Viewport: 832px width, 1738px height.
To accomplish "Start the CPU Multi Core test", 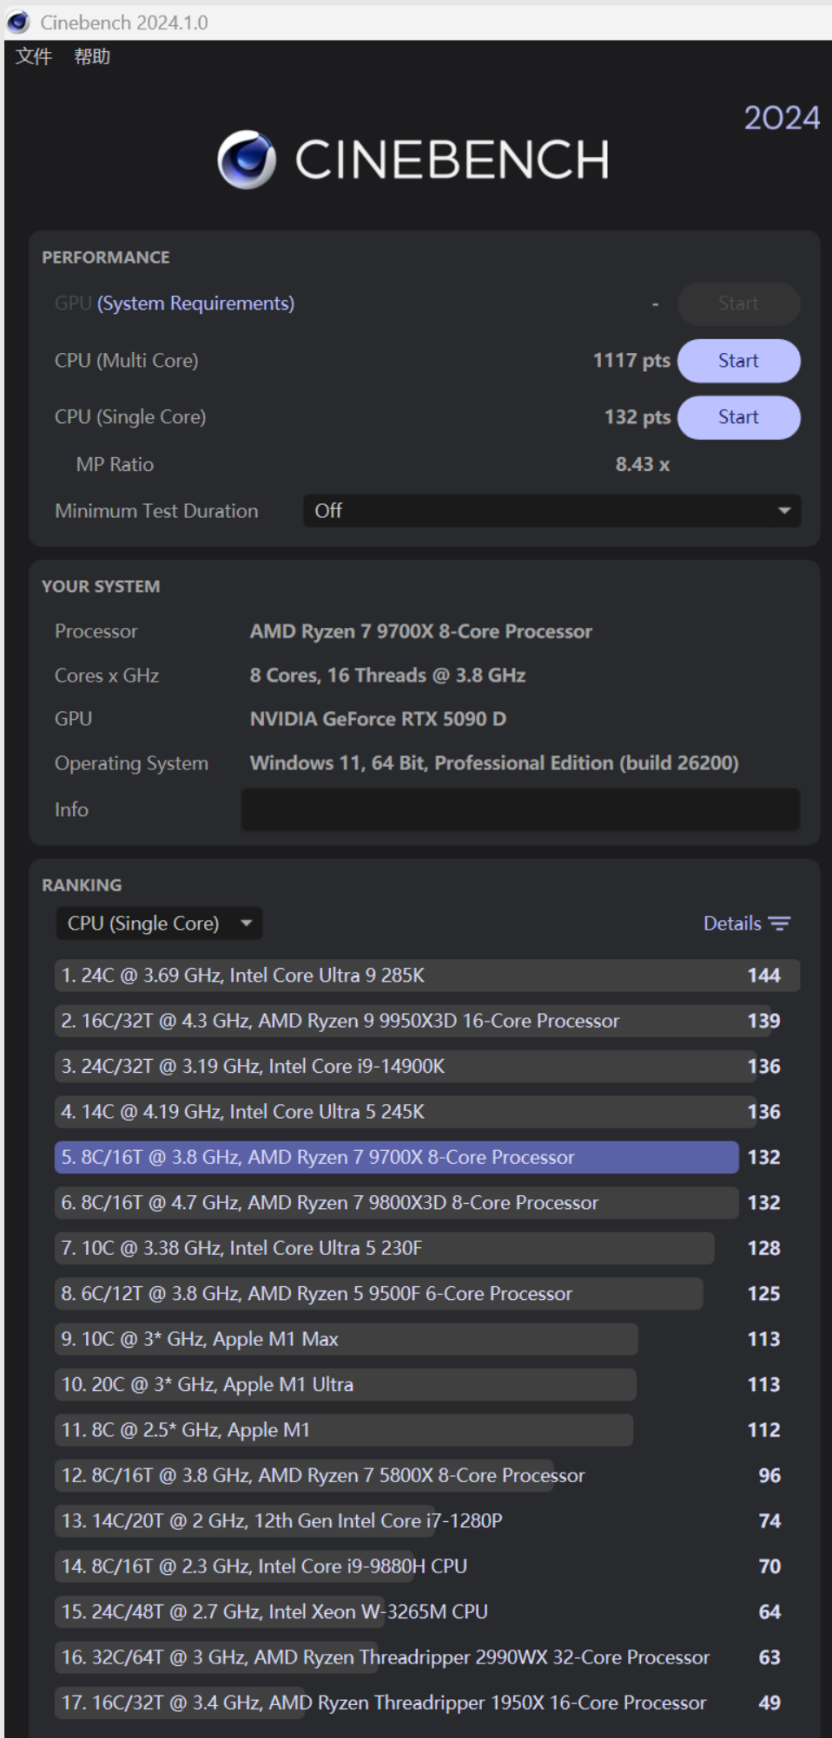I will click(x=738, y=361).
